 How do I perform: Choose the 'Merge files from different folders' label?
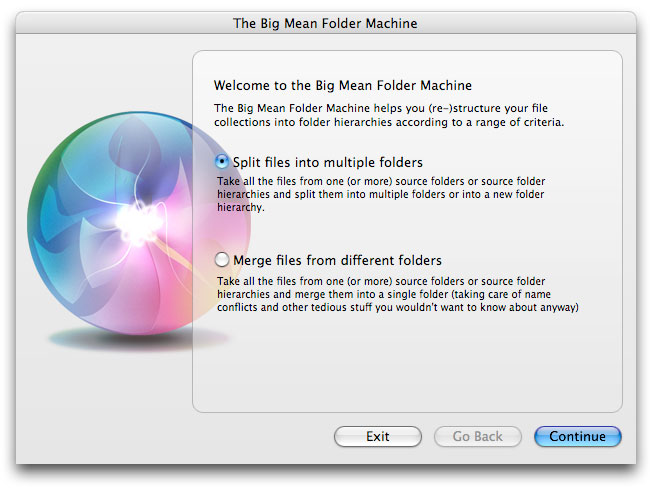tap(337, 260)
